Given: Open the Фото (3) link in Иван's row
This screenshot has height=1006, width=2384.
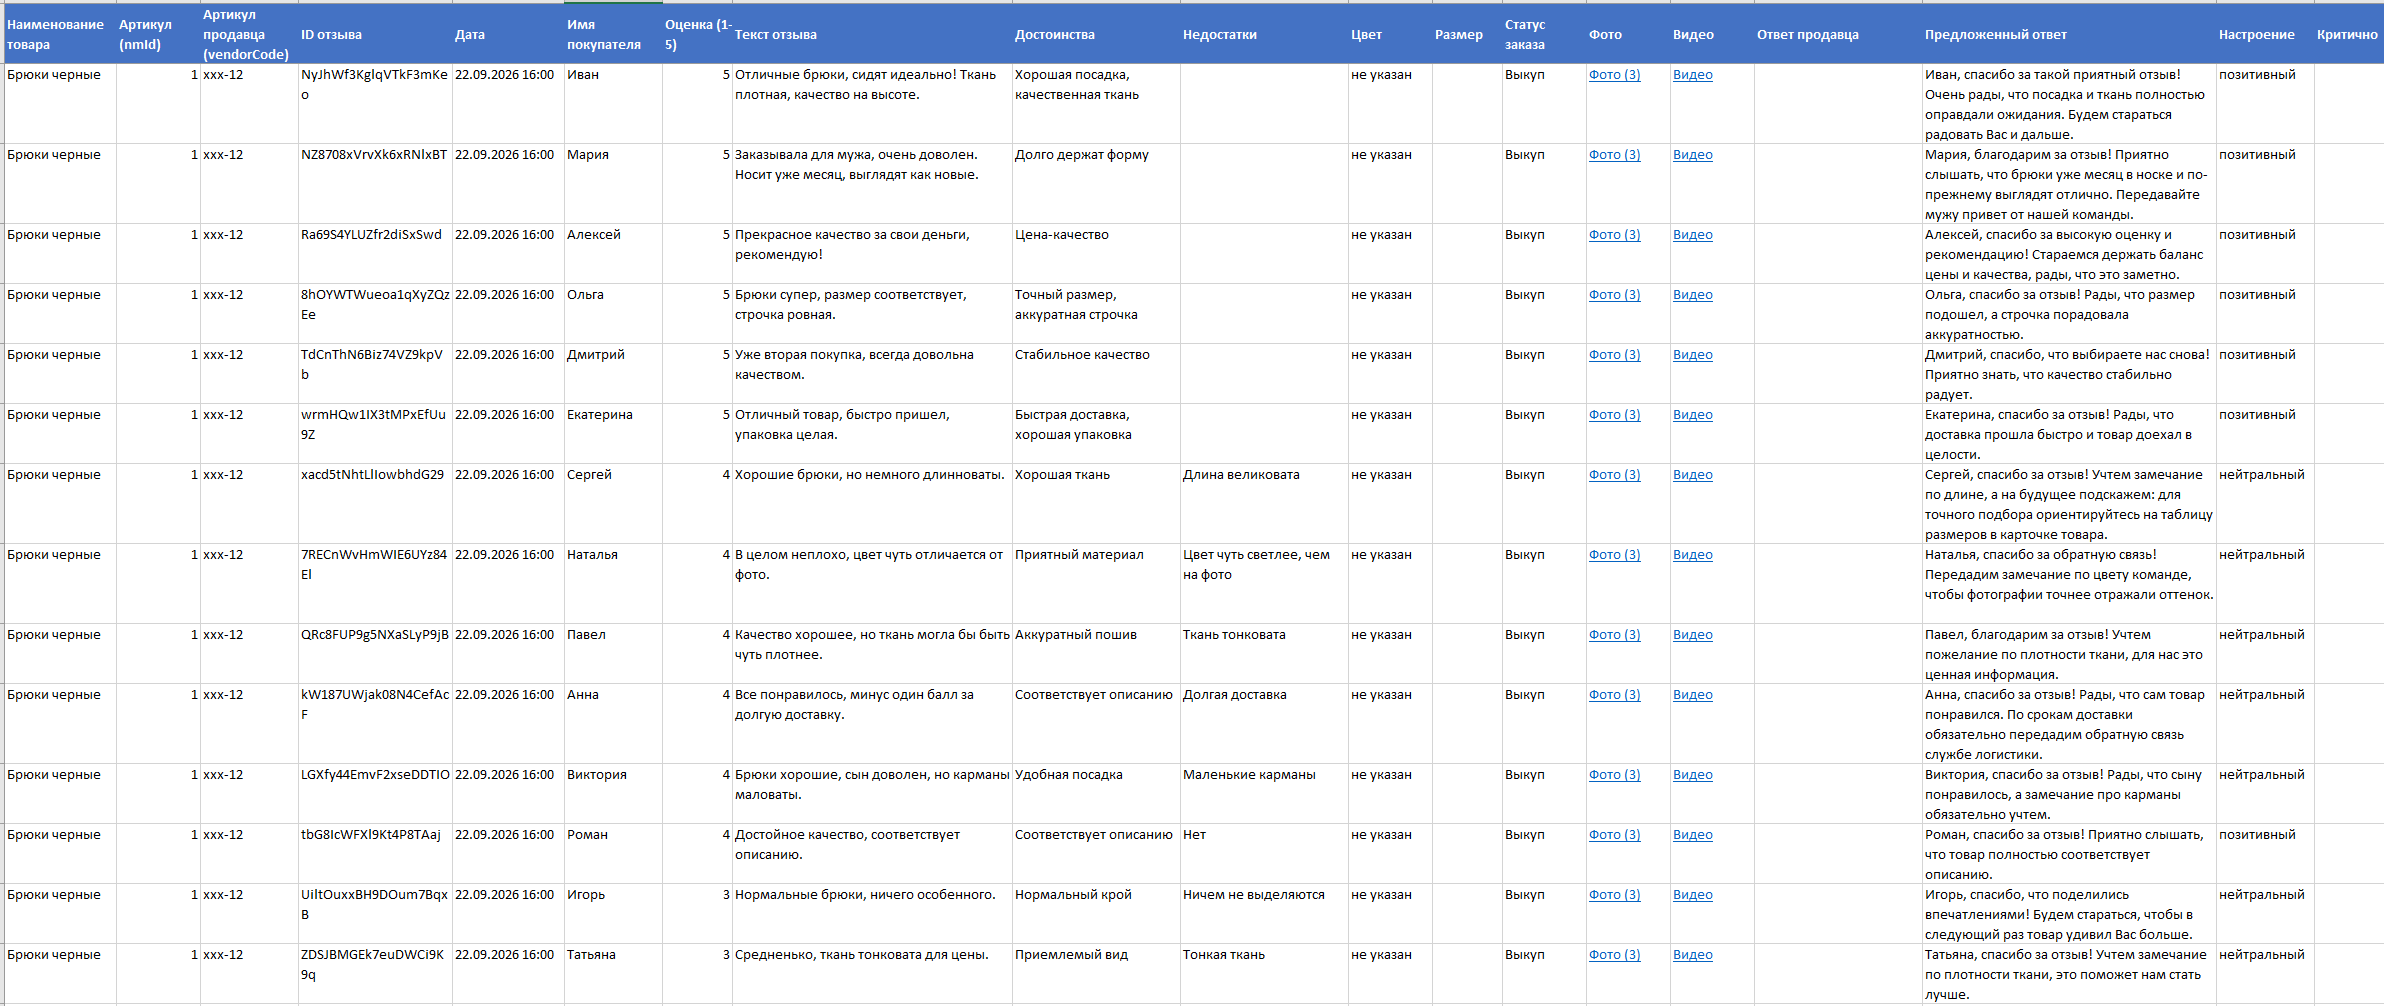Looking at the screenshot, I should [x=1614, y=75].
